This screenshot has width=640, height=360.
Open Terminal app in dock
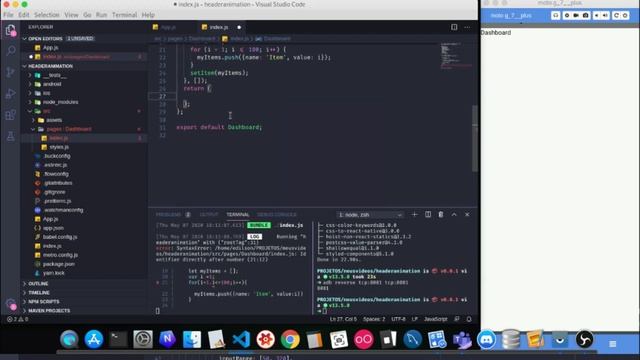[118, 339]
